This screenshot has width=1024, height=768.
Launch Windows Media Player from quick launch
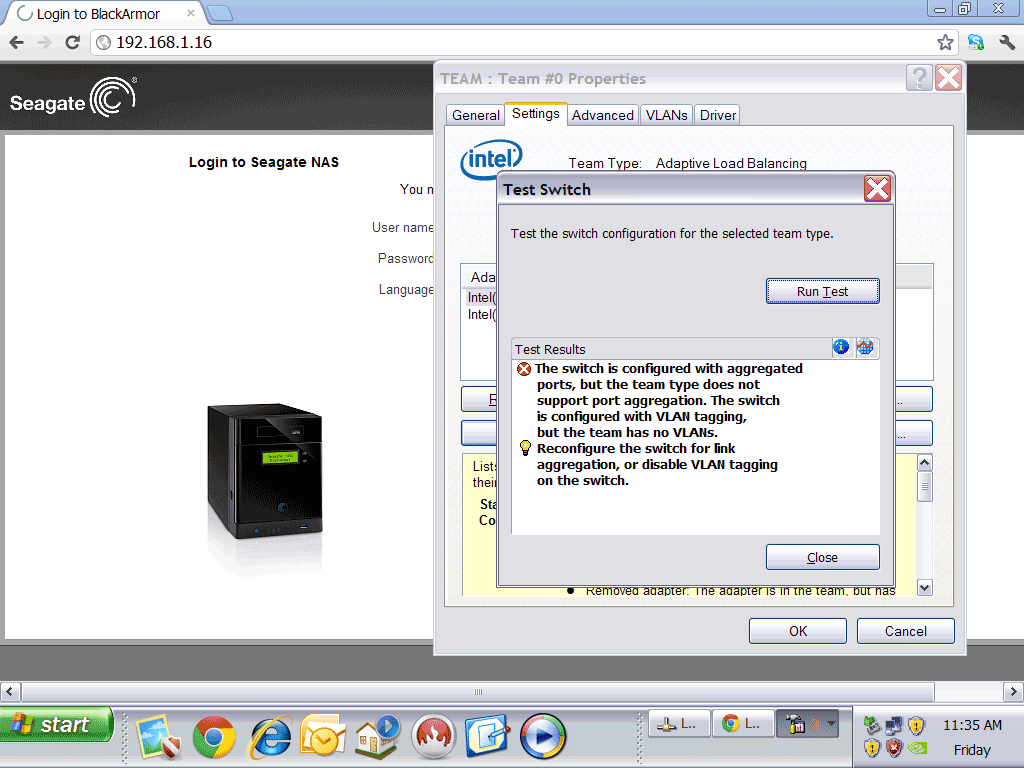[543, 737]
